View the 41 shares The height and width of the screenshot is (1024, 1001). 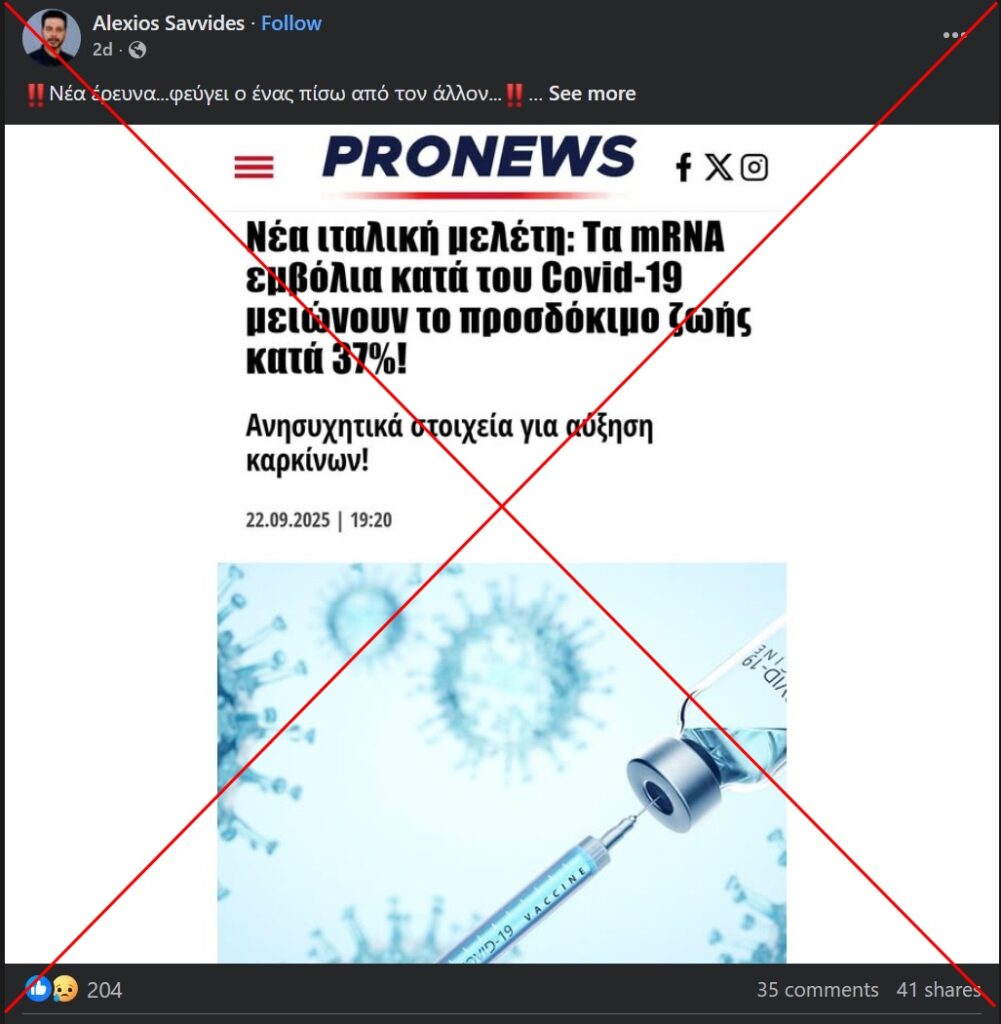click(x=938, y=989)
